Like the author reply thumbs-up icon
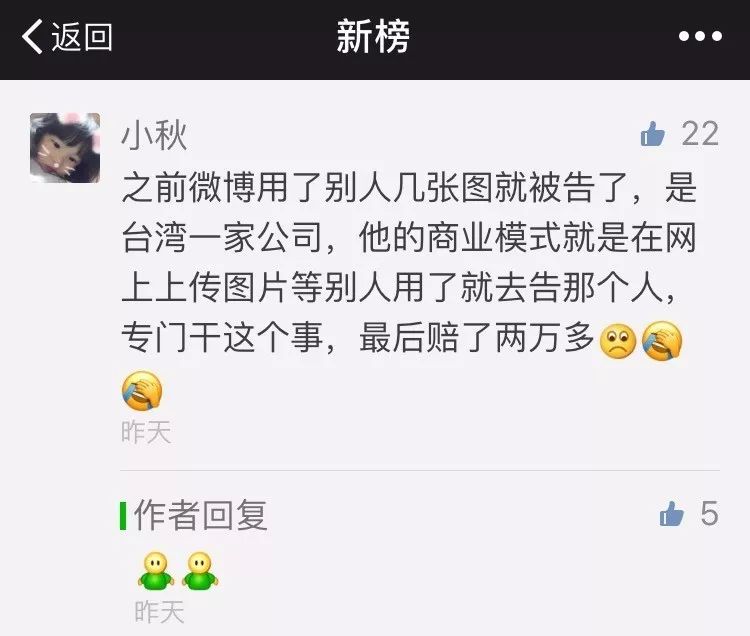The width and height of the screenshot is (750, 636). pos(672,514)
